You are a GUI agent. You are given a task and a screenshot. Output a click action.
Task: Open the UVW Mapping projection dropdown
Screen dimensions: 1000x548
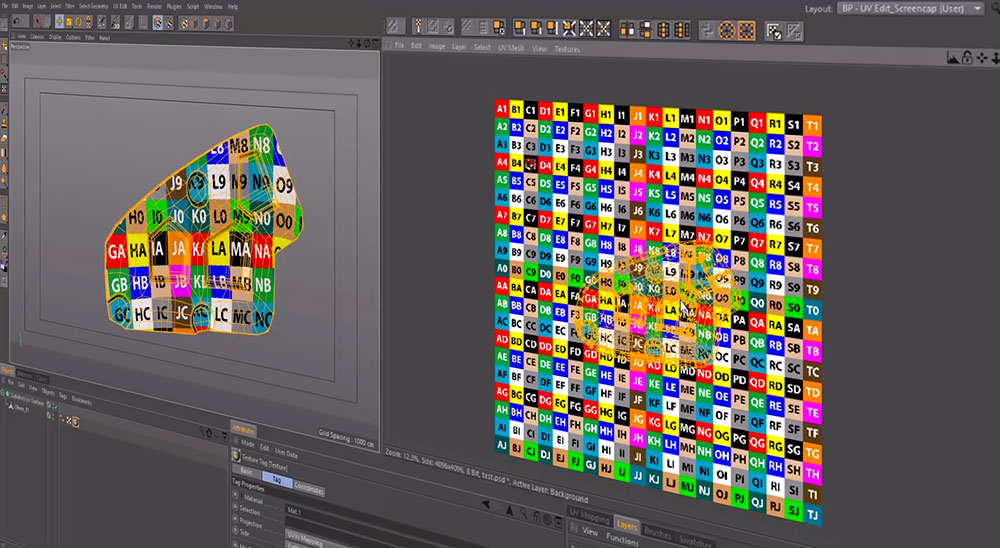[319, 539]
